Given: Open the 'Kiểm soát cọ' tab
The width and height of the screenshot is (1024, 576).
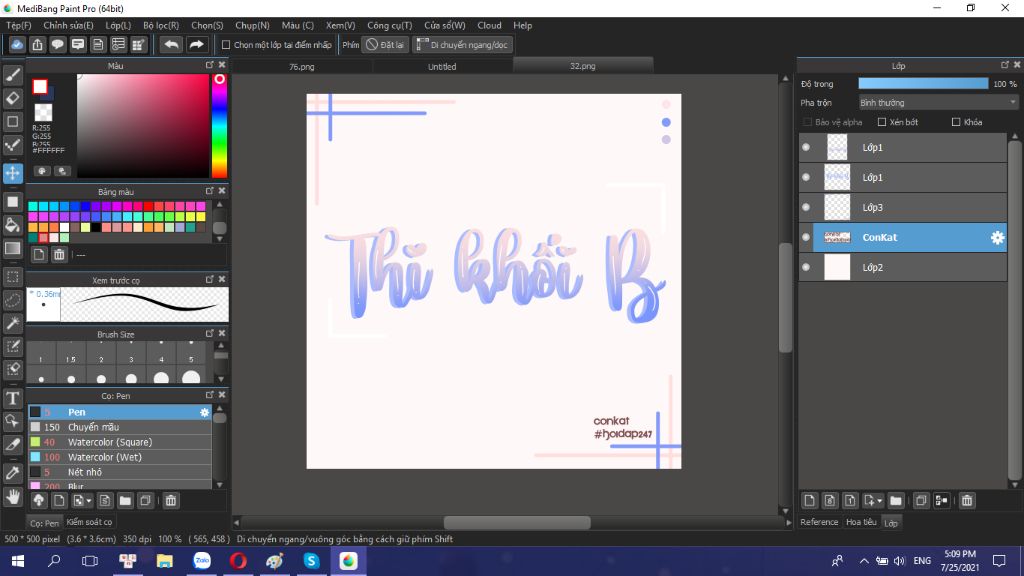Looking at the screenshot, I should (x=89, y=522).
